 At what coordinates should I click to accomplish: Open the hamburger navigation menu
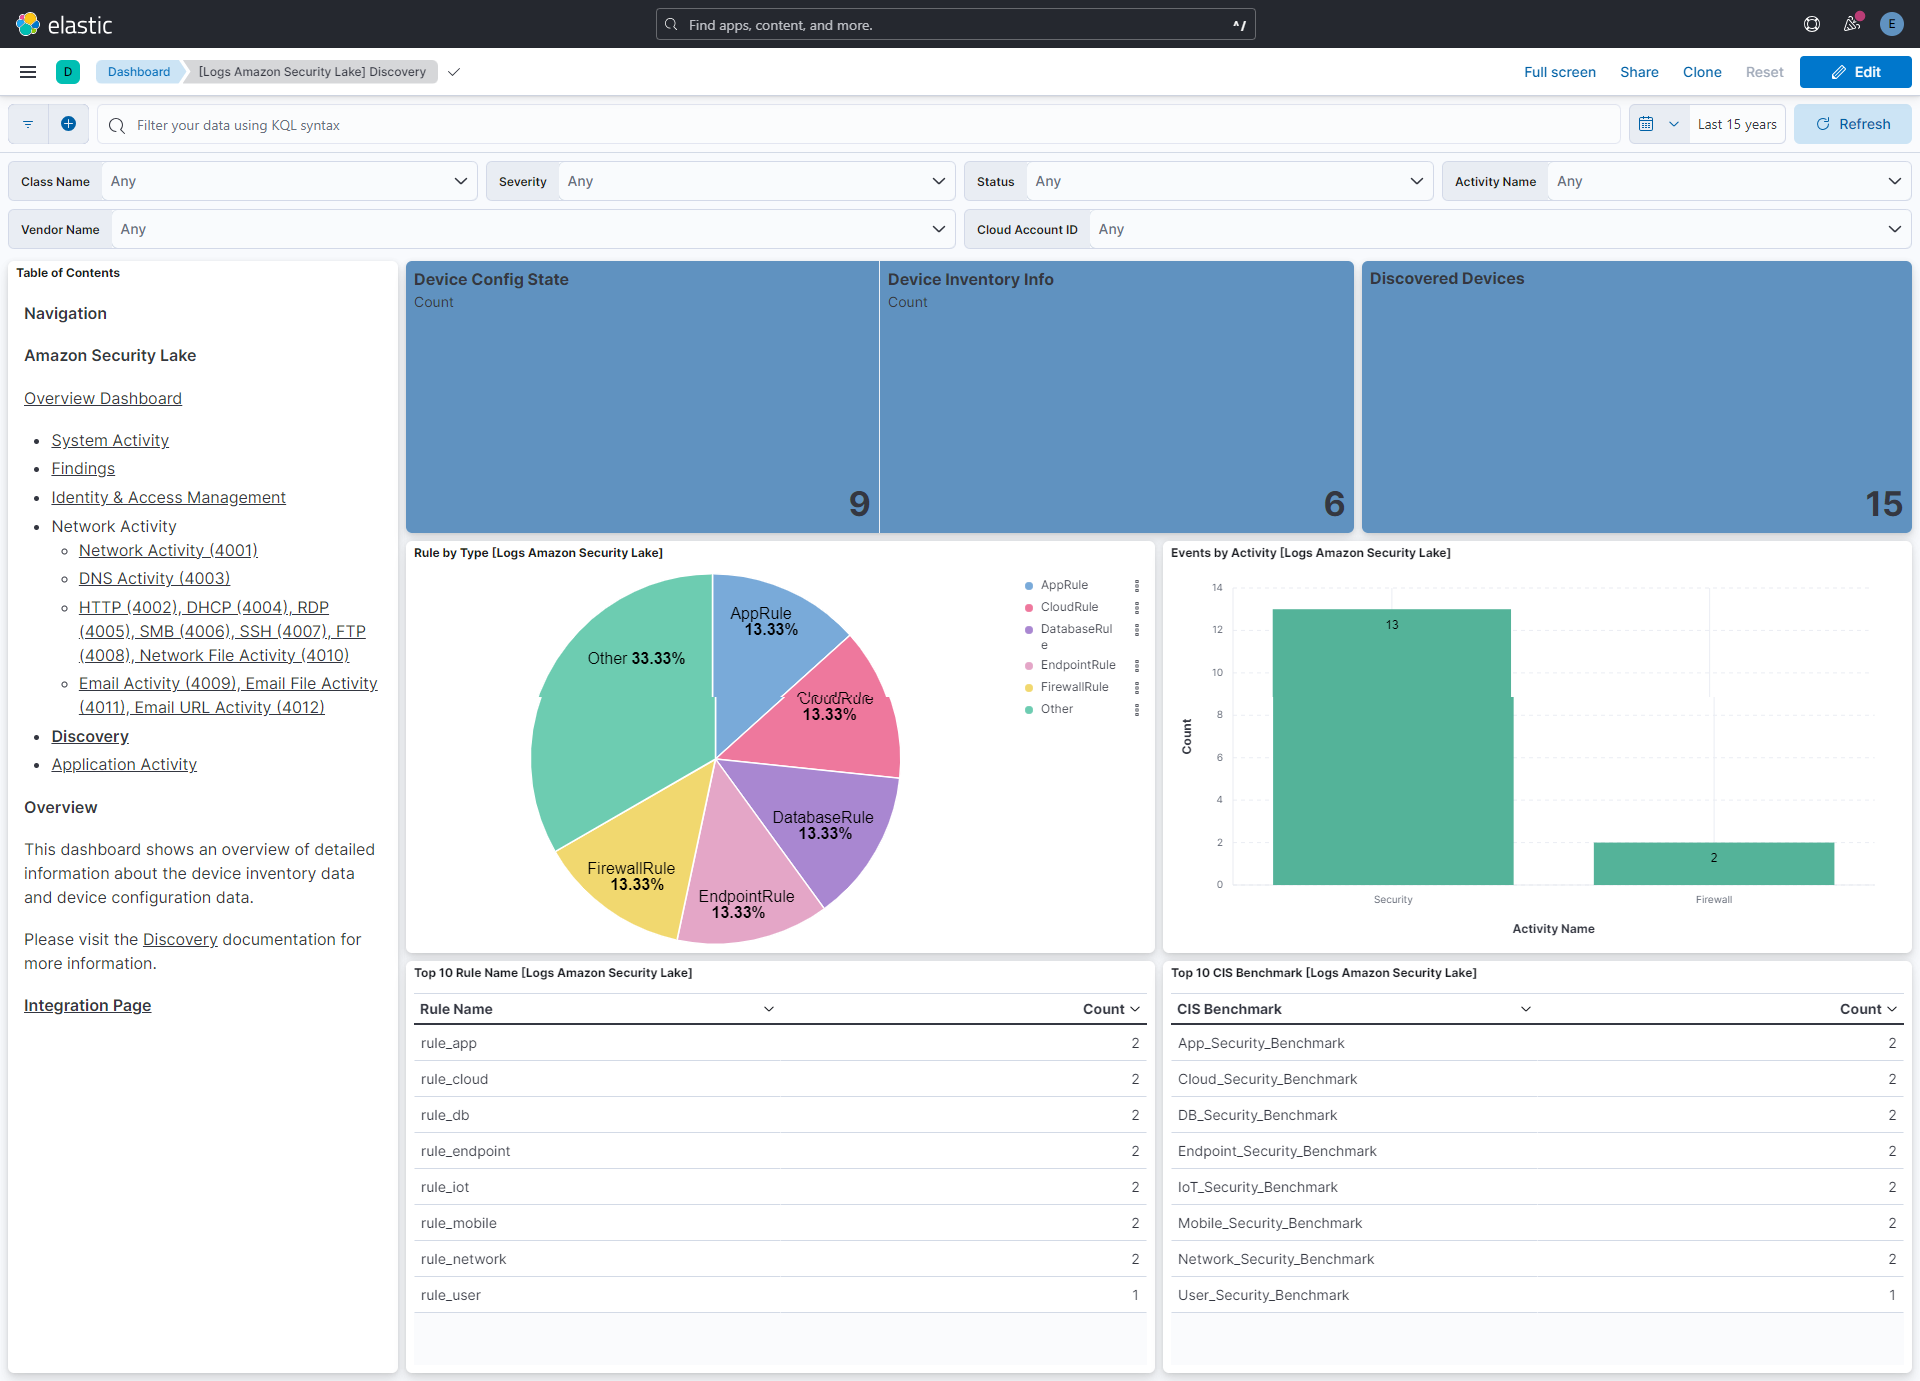(x=28, y=72)
